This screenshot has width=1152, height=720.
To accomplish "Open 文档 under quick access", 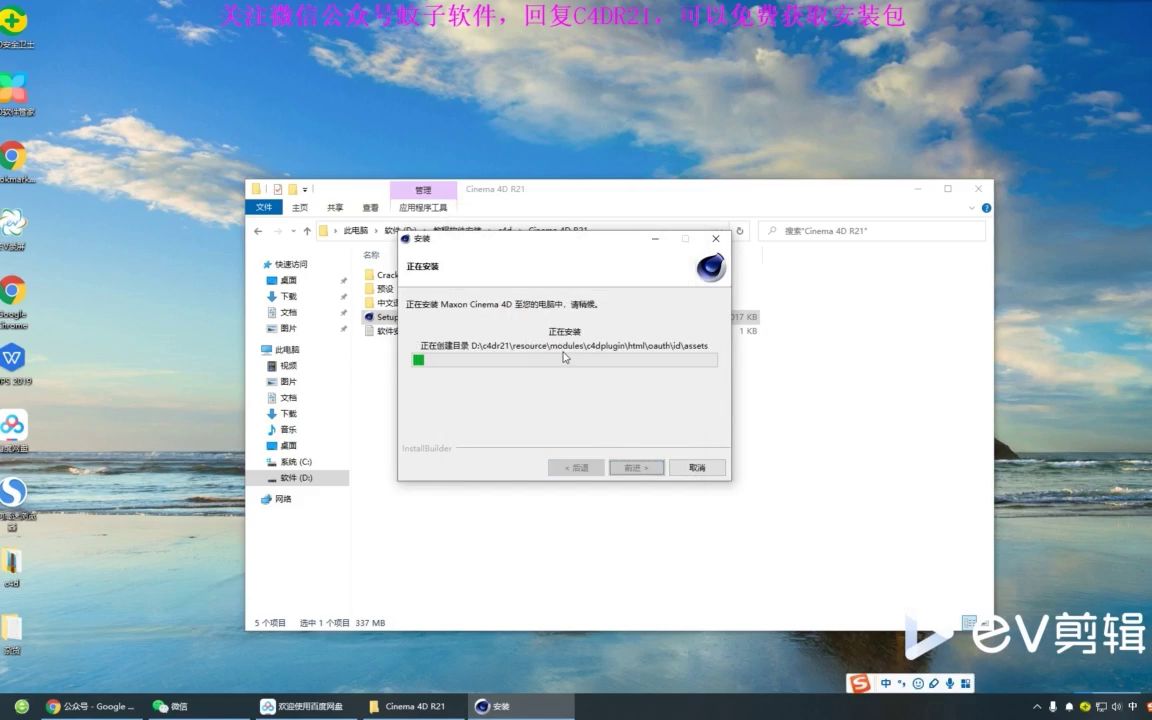I will pos(288,313).
